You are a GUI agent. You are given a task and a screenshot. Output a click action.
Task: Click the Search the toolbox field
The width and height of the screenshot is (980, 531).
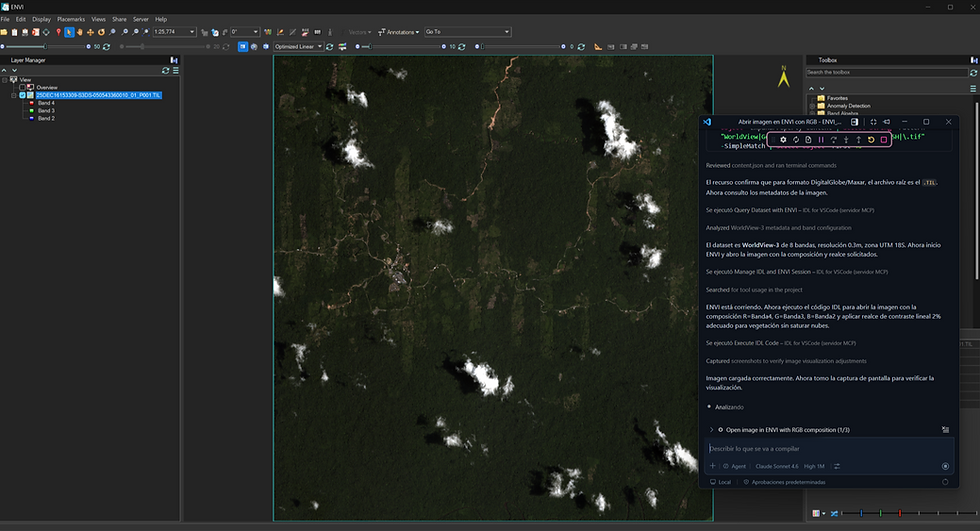coord(887,72)
